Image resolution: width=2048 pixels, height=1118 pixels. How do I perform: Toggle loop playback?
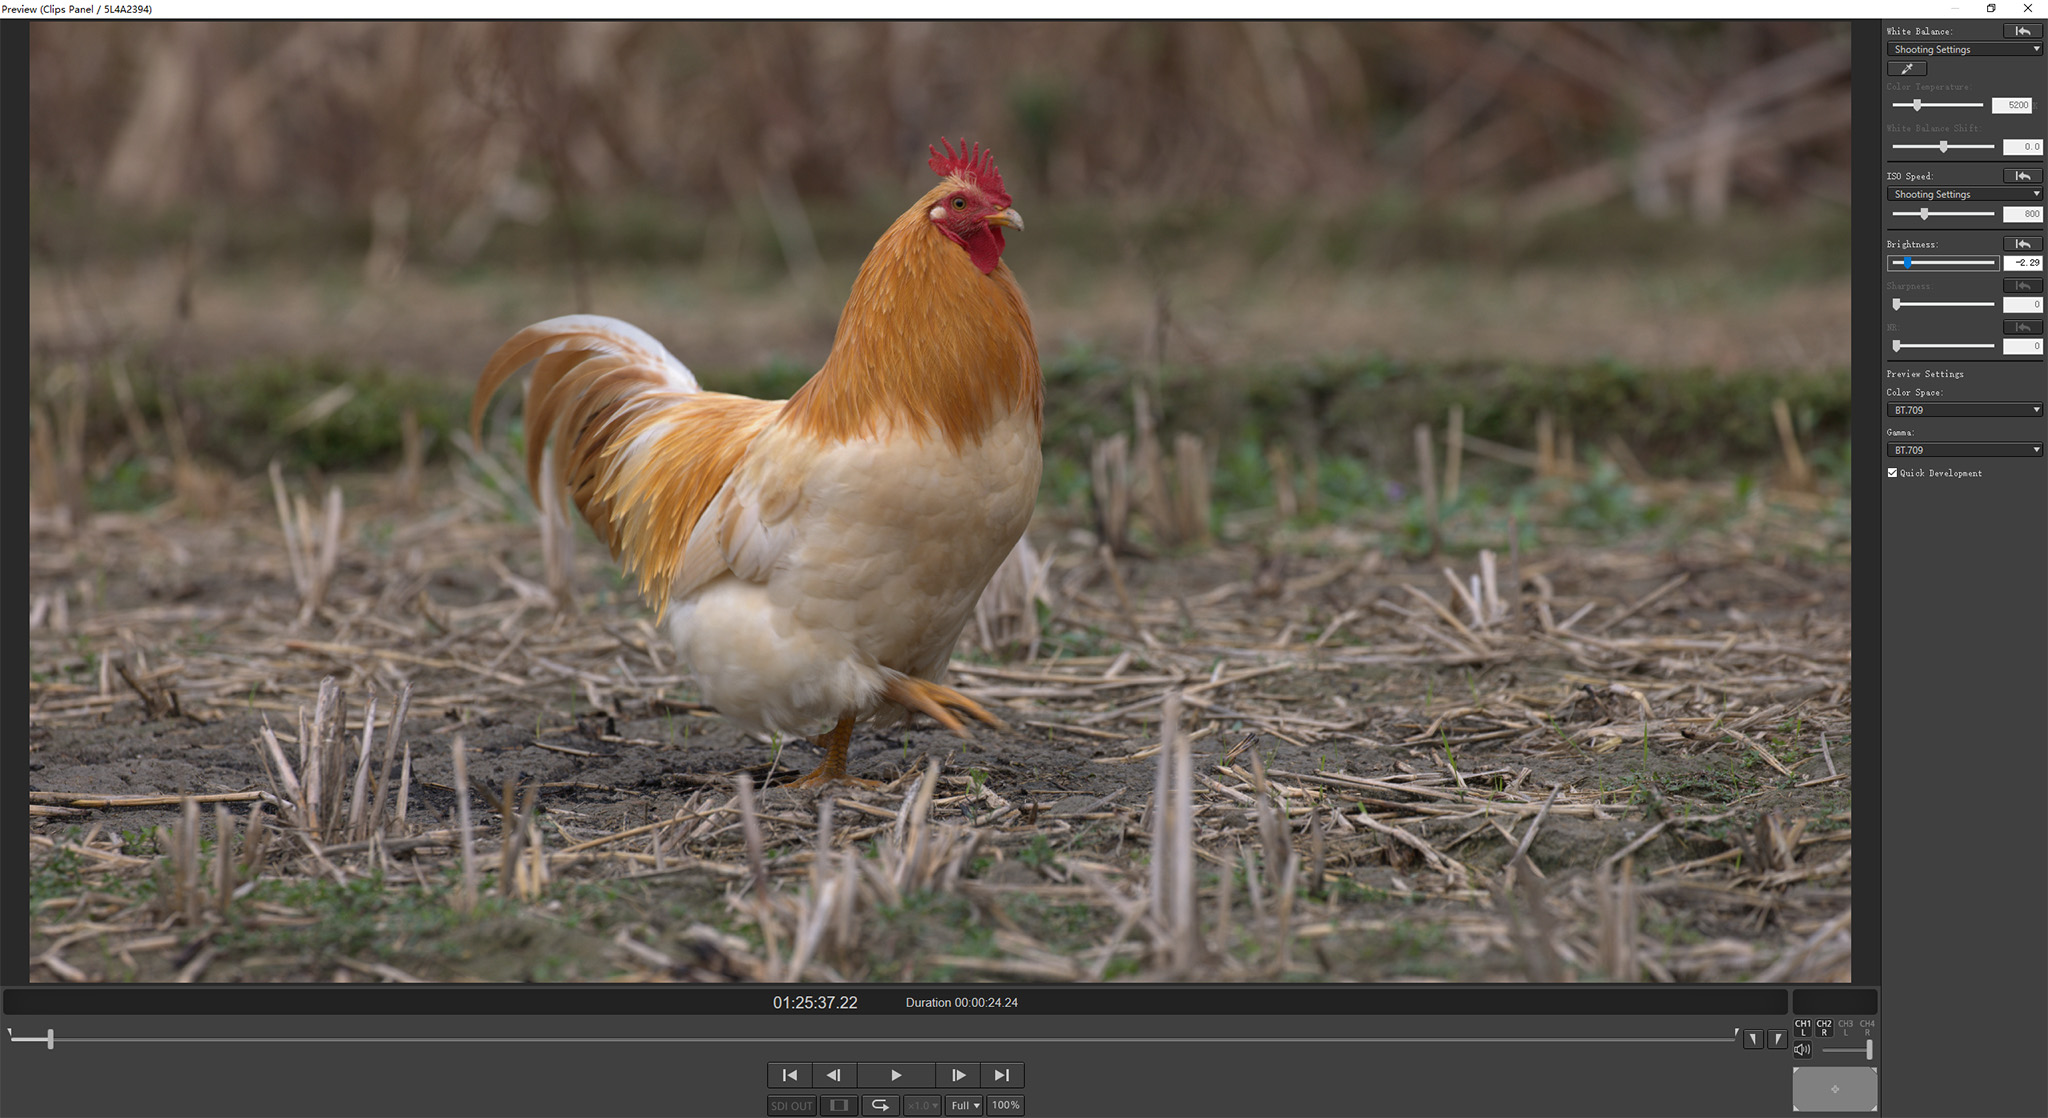click(x=880, y=1105)
